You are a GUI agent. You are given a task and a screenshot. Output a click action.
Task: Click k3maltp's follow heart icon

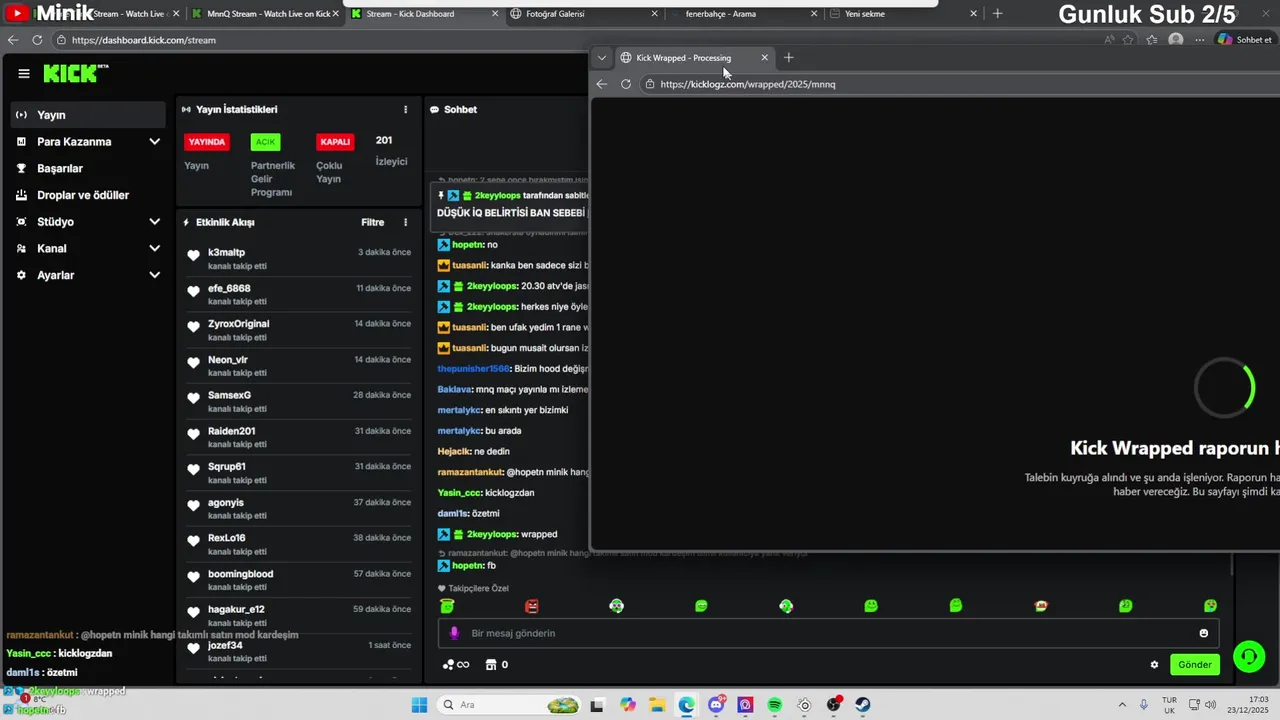point(194,255)
